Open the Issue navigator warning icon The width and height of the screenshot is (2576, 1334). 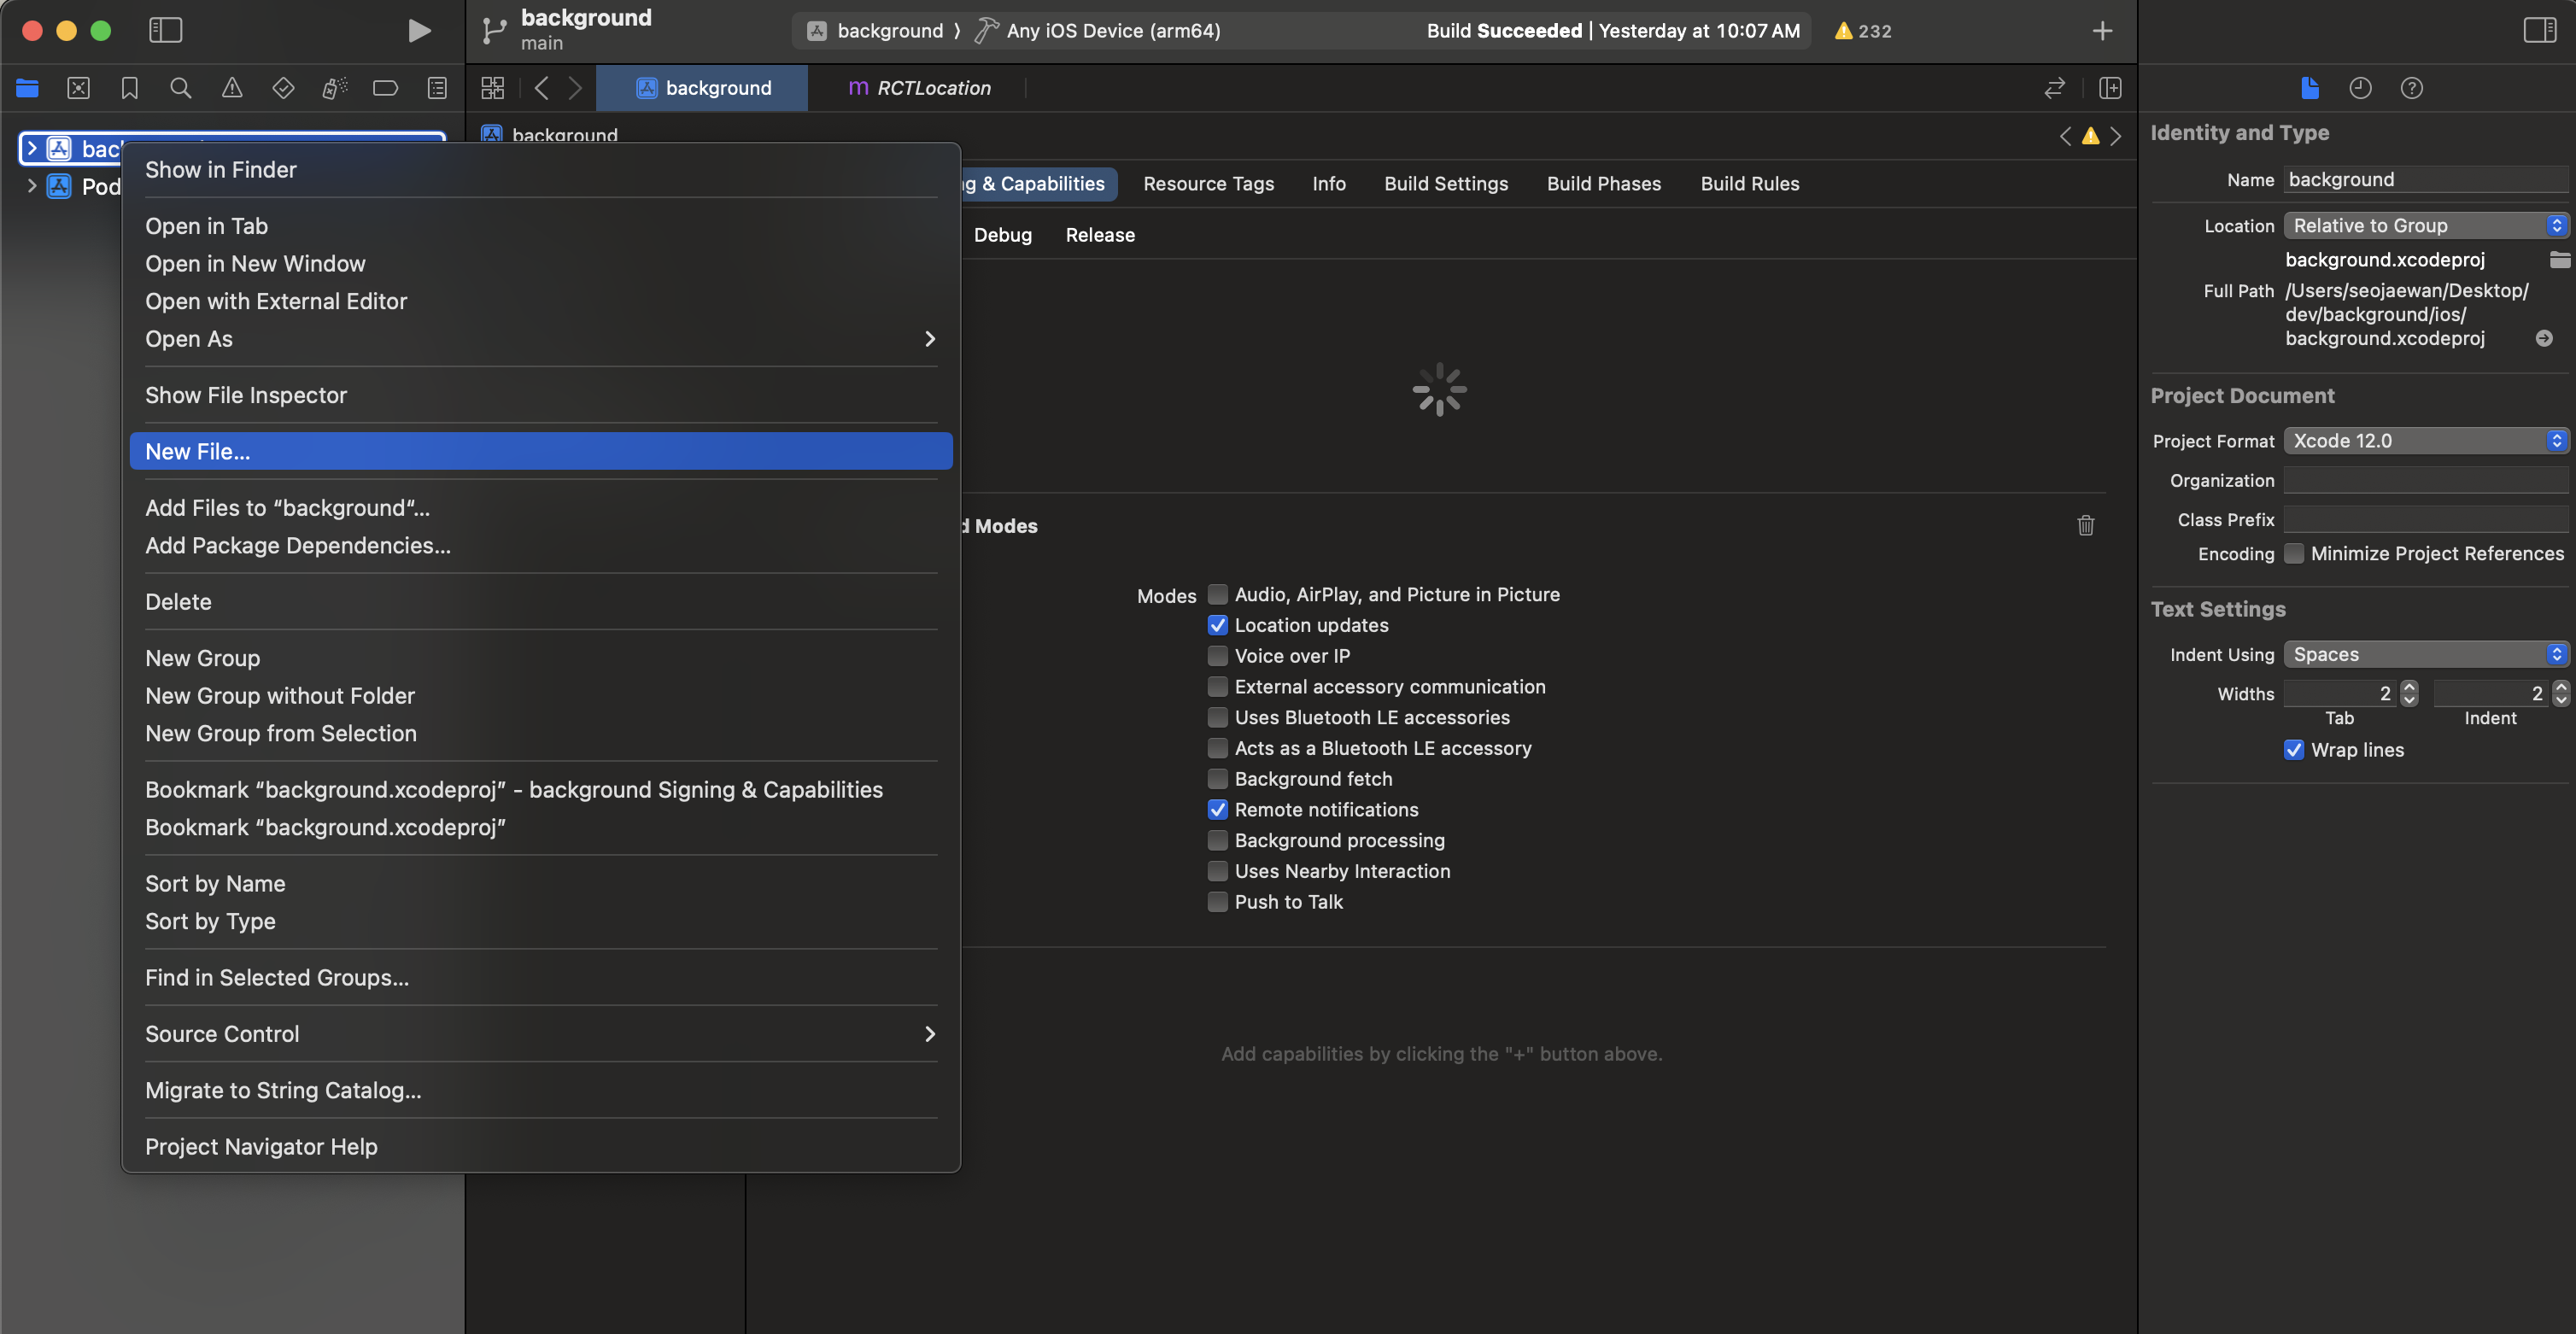tap(231, 88)
